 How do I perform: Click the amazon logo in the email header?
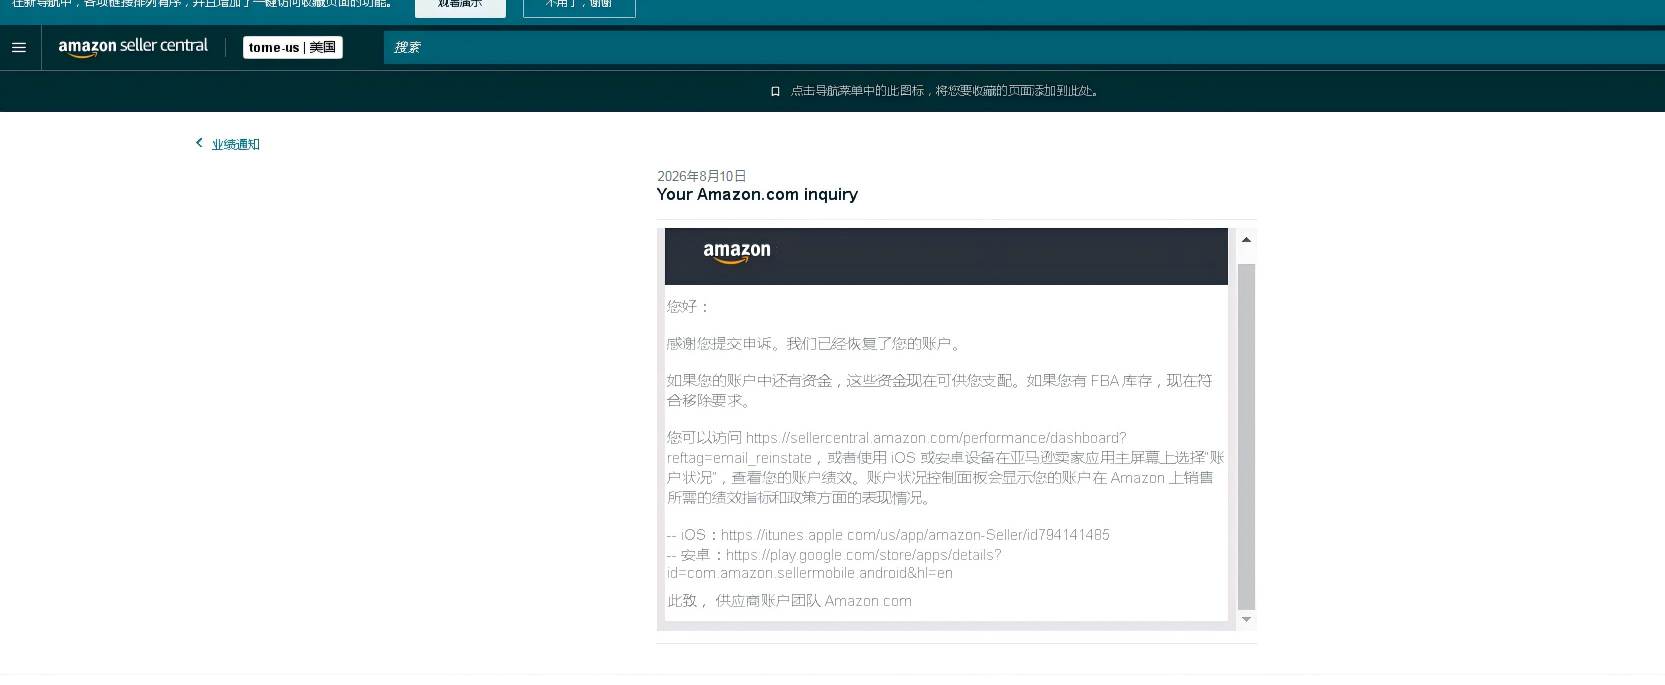pos(737,252)
